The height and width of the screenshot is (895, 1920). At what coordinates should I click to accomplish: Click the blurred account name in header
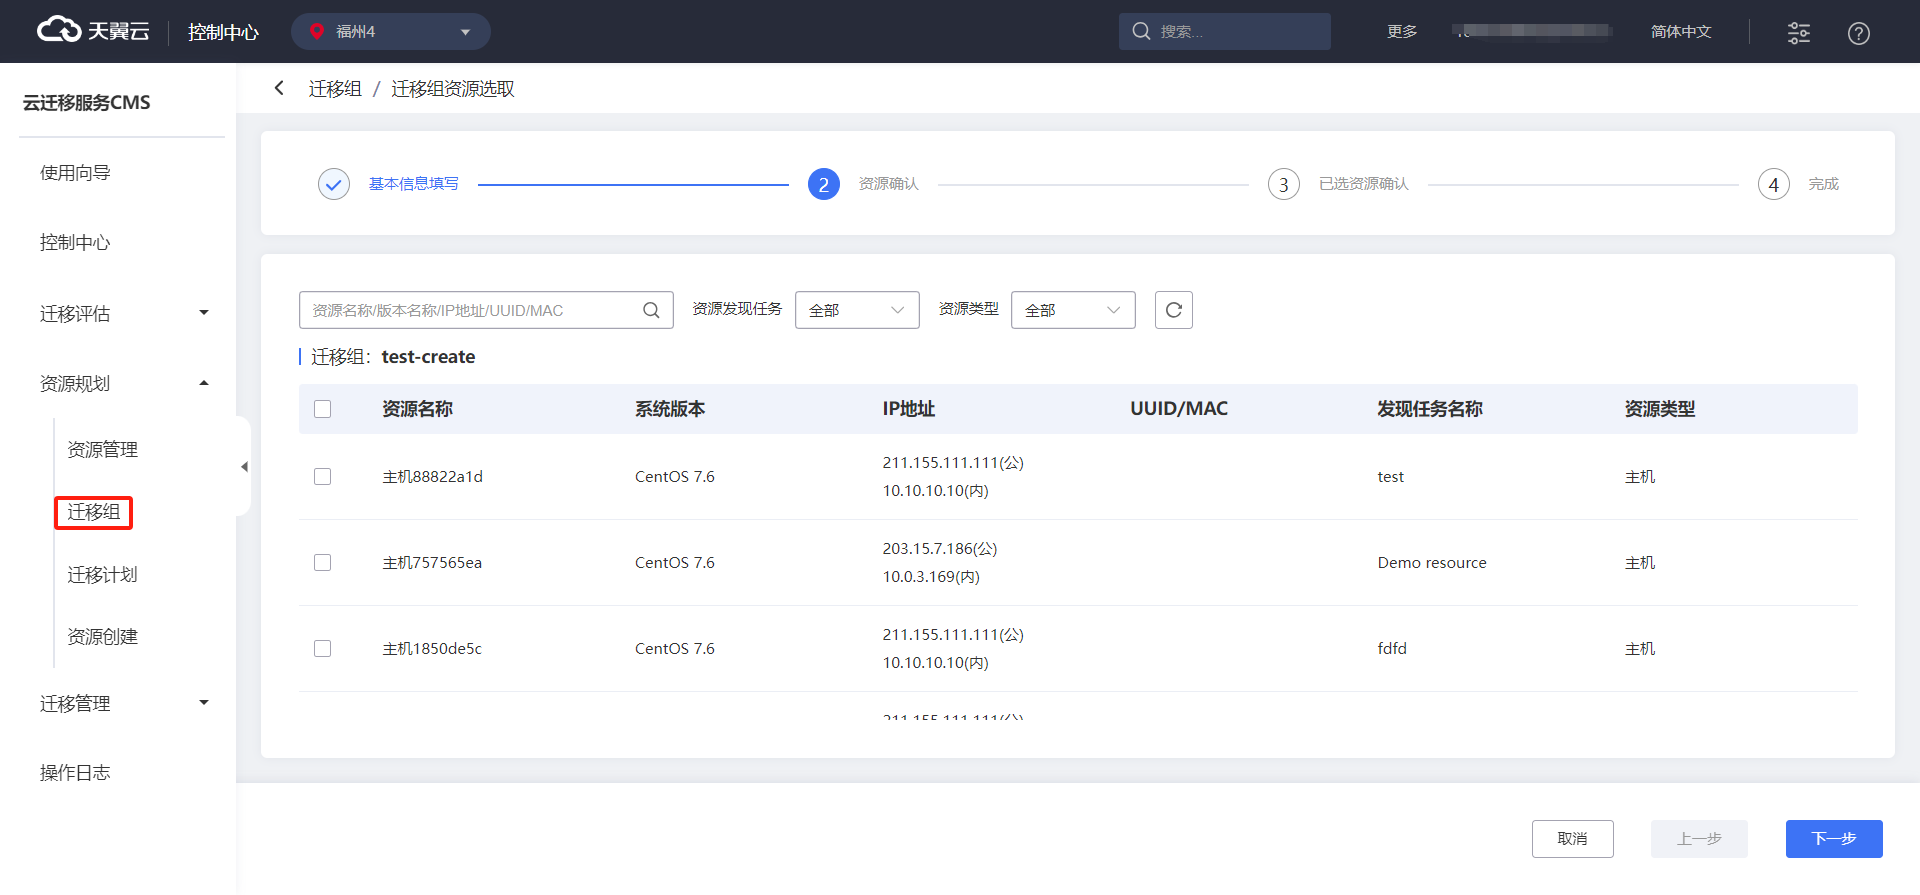click(1532, 31)
